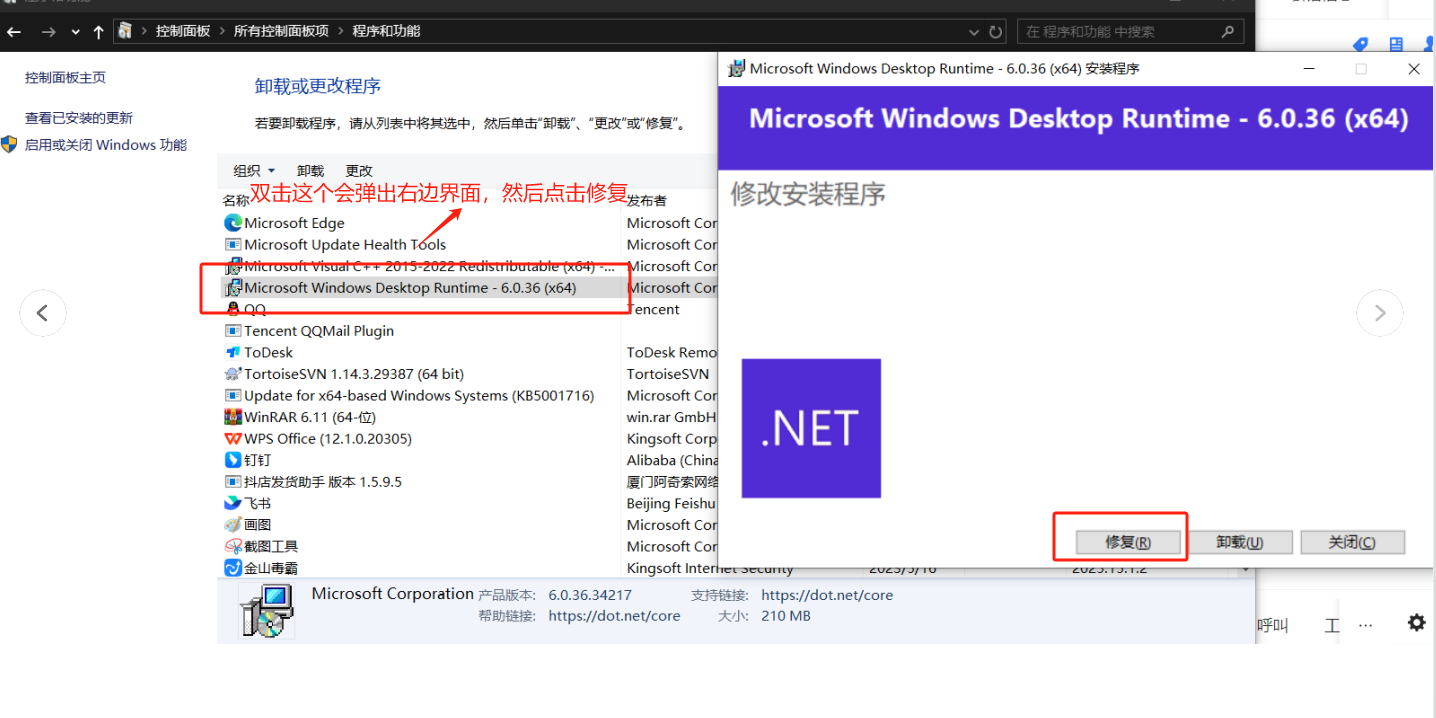The width and height of the screenshot is (1436, 718).
Task: Select the ToDesk program icon
Action: 233,353
